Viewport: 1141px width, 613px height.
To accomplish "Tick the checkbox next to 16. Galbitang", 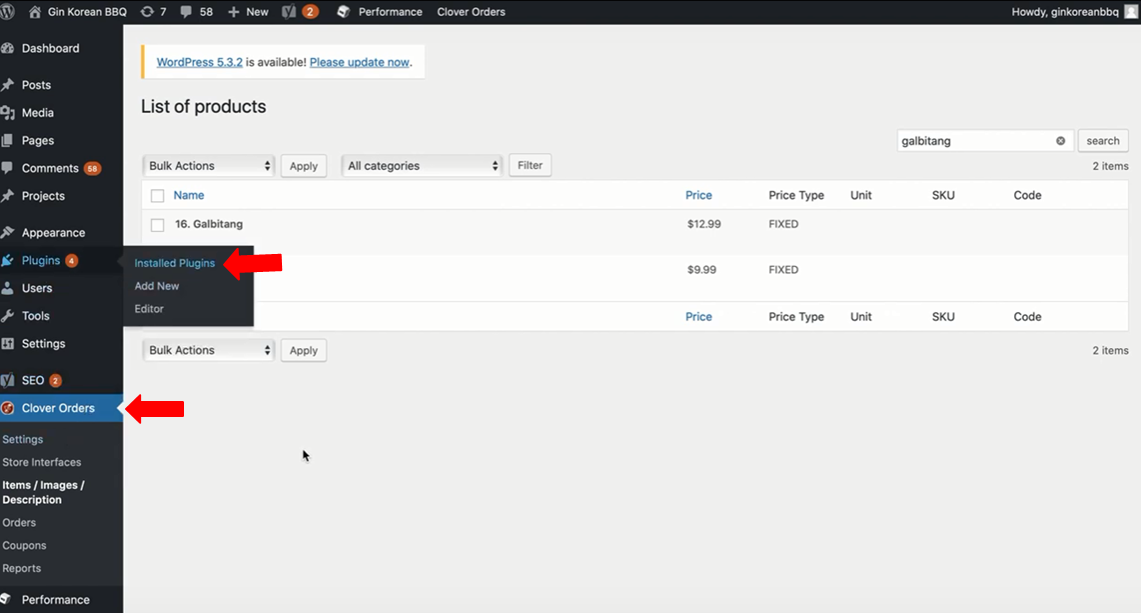I will click(x=157, y=224).
